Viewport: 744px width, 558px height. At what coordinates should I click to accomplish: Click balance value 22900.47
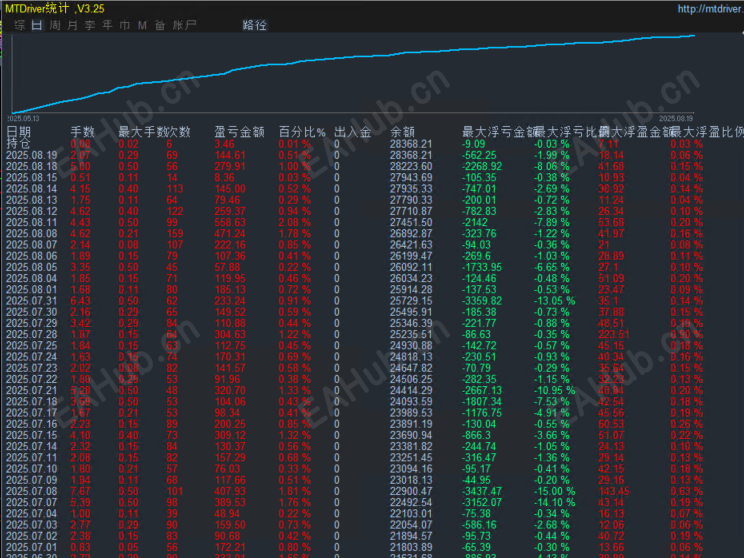tap(411, 491)
